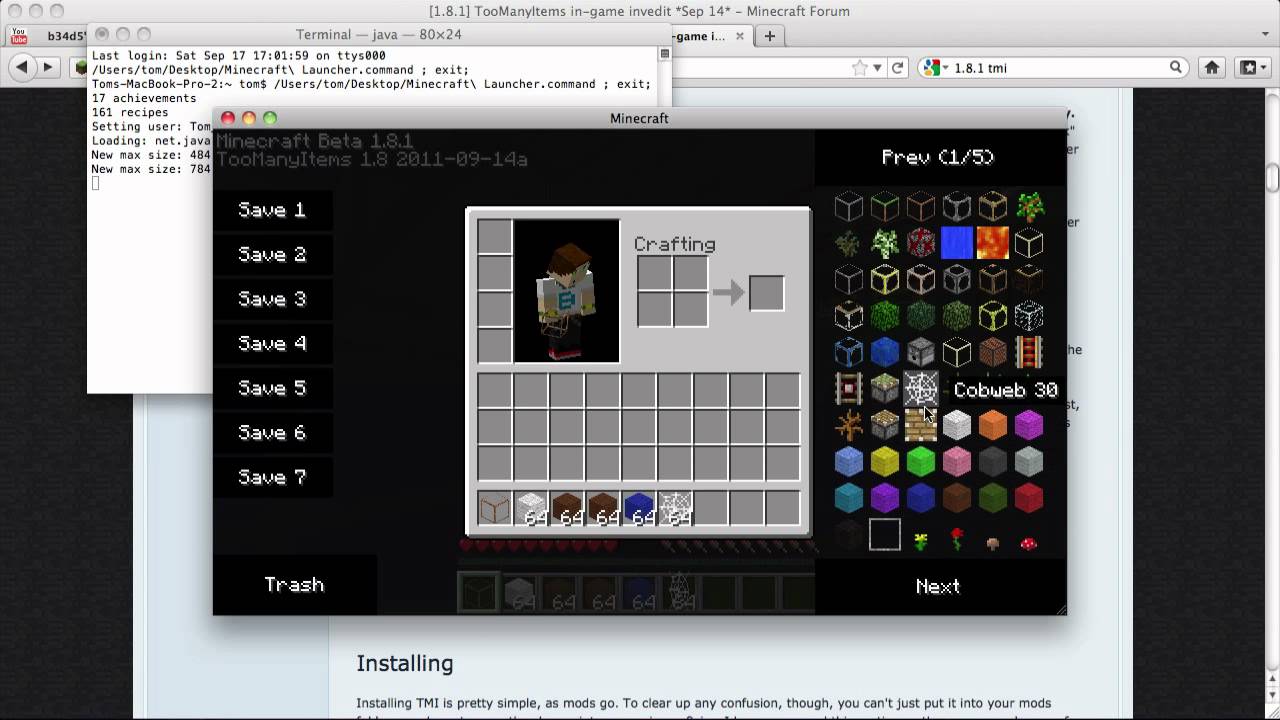Click the Terminal window title bar
The image size is (1280, 720).
pos(379,34)
